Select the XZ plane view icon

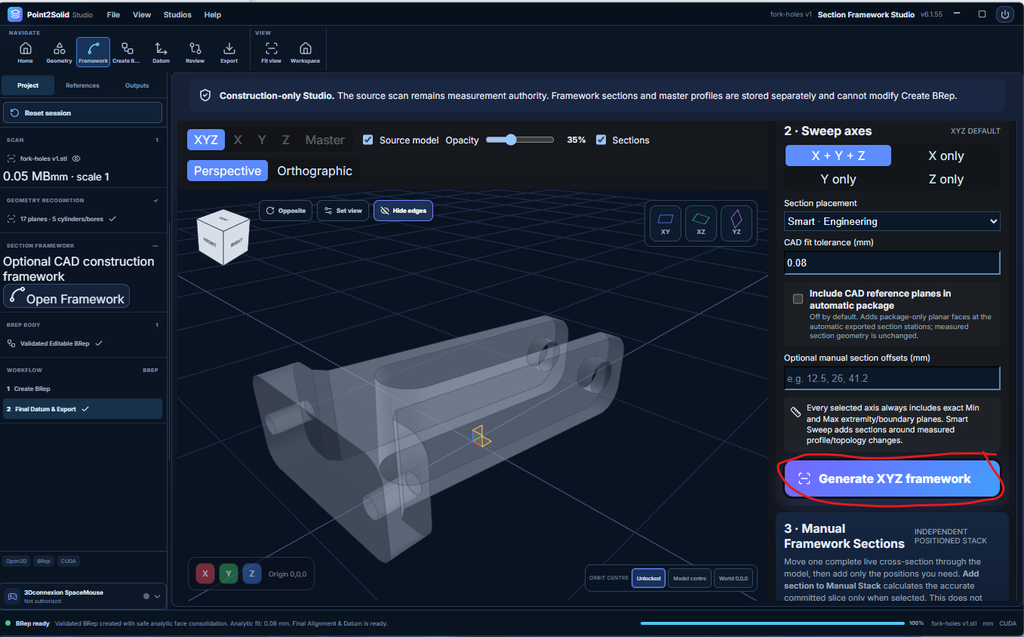701,223
